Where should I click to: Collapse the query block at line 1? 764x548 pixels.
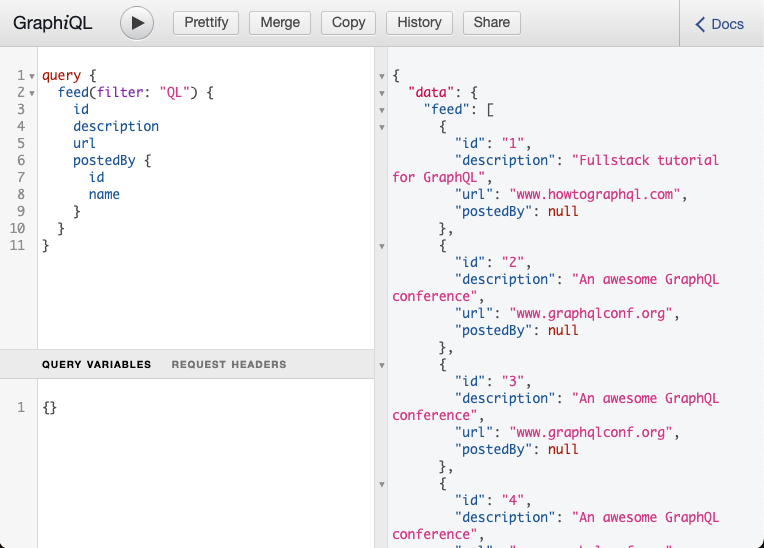32,76
